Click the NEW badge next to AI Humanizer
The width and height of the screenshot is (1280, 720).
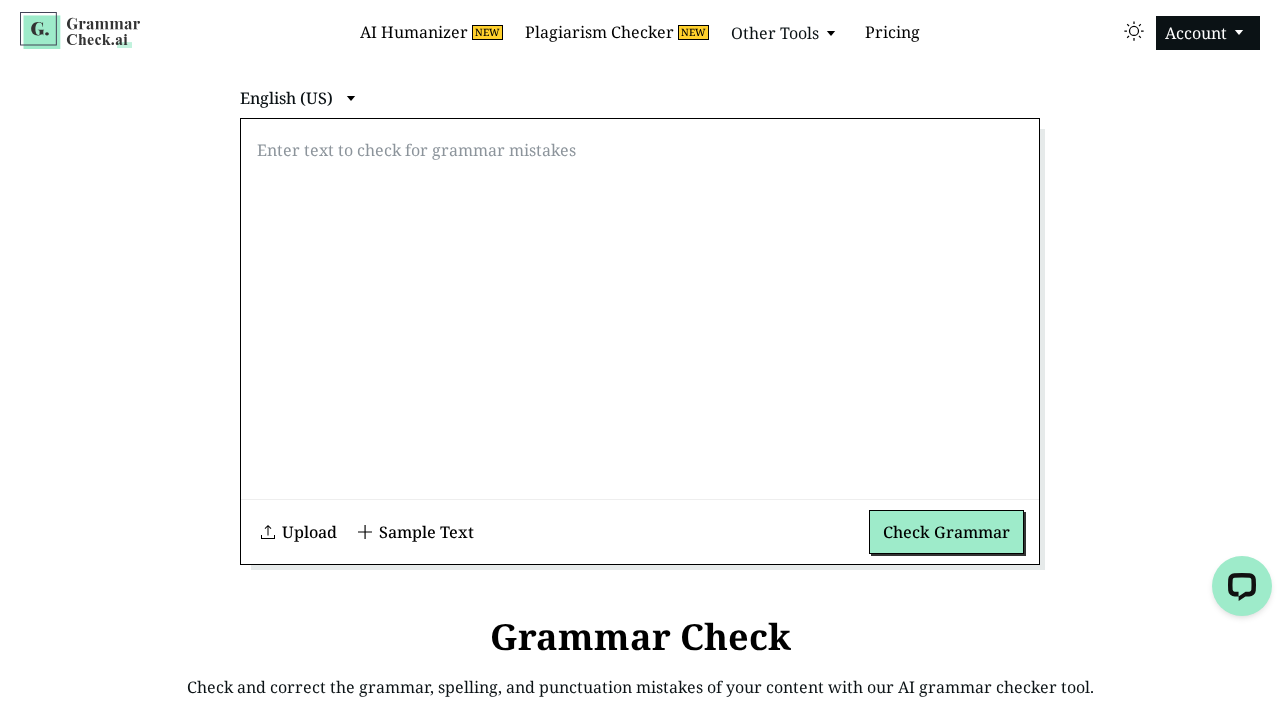pyautogui.click(x=487, y=31)
